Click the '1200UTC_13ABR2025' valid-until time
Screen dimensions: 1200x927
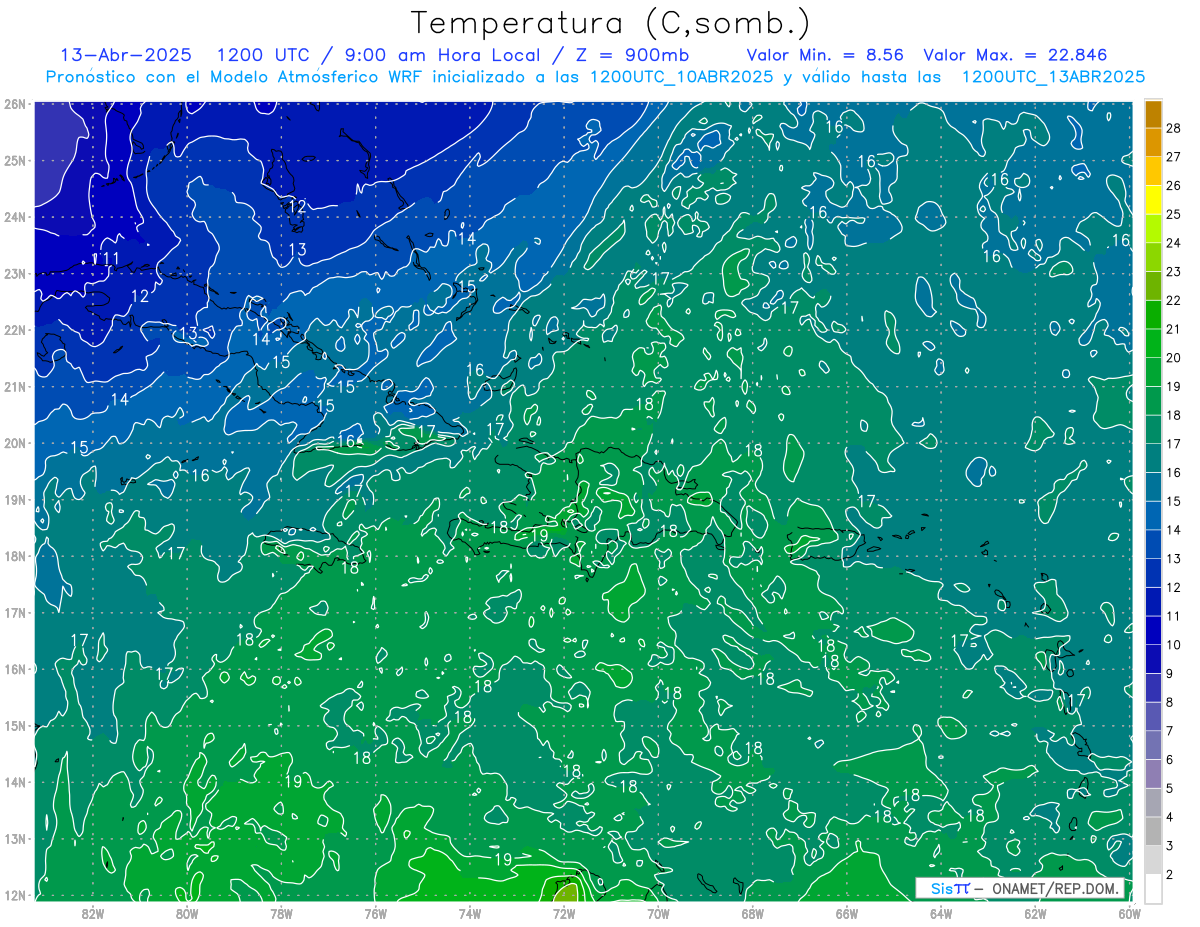click(x=1053, y=77)
